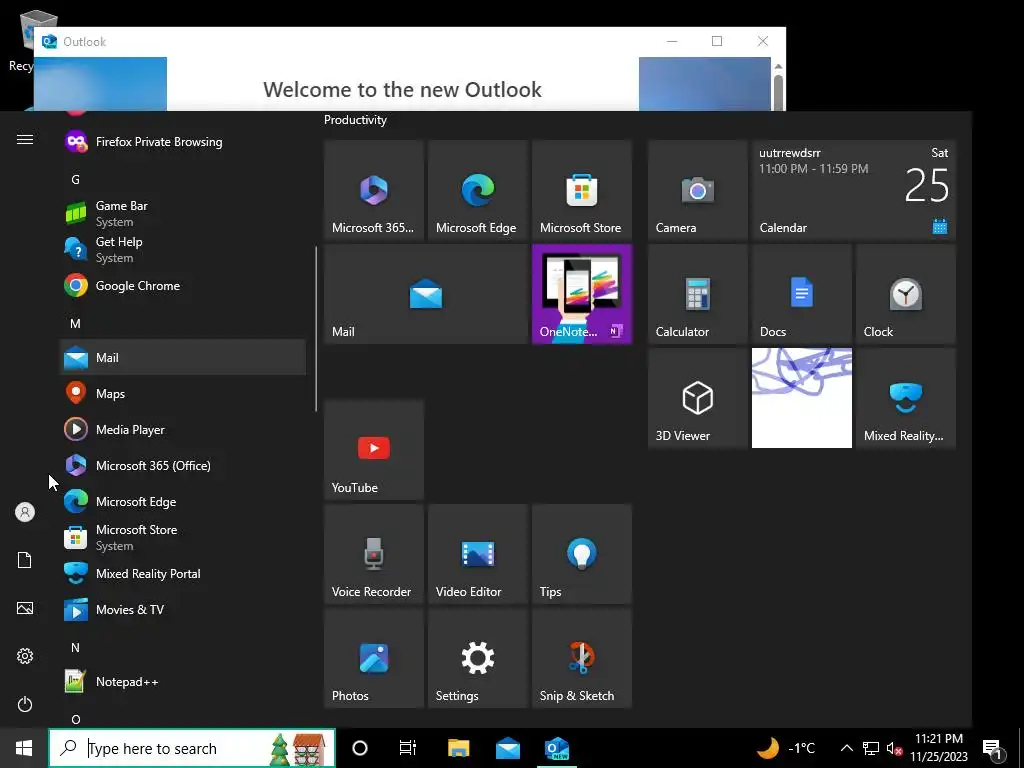Image resolution: width=1024 pixels, height=768 pixels.
Task: Open the Calendar live tile
Action: (854, 190)
